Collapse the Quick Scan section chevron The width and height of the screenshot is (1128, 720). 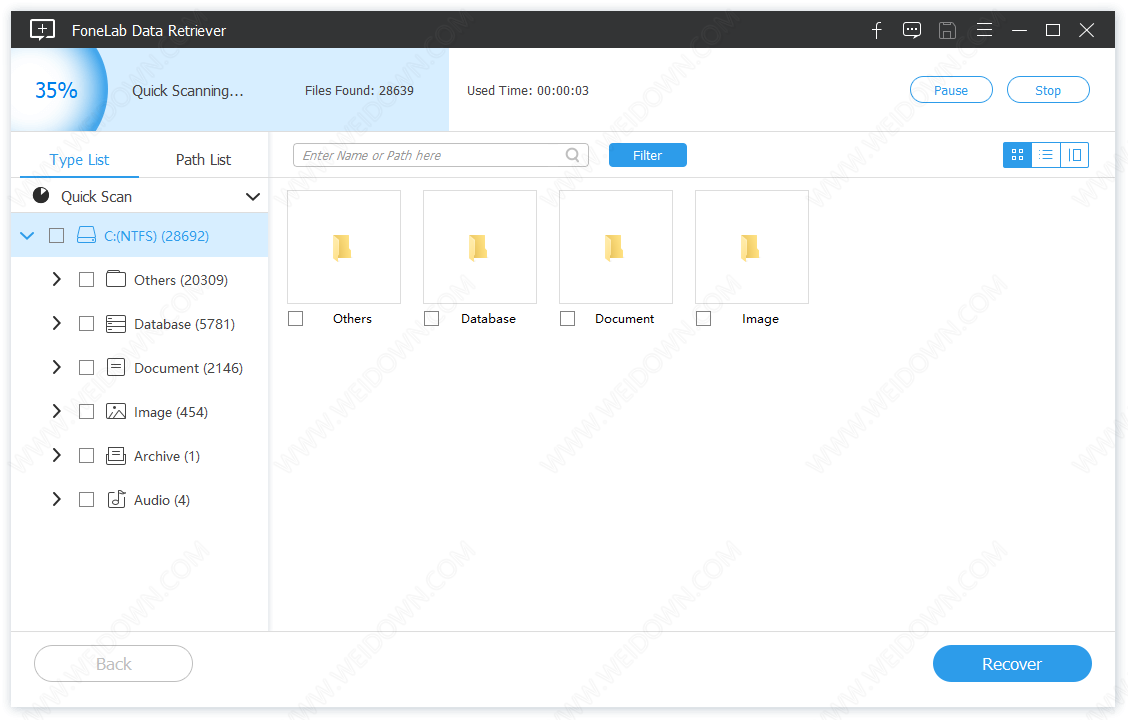pyautogui.click(x=253, y=196)
